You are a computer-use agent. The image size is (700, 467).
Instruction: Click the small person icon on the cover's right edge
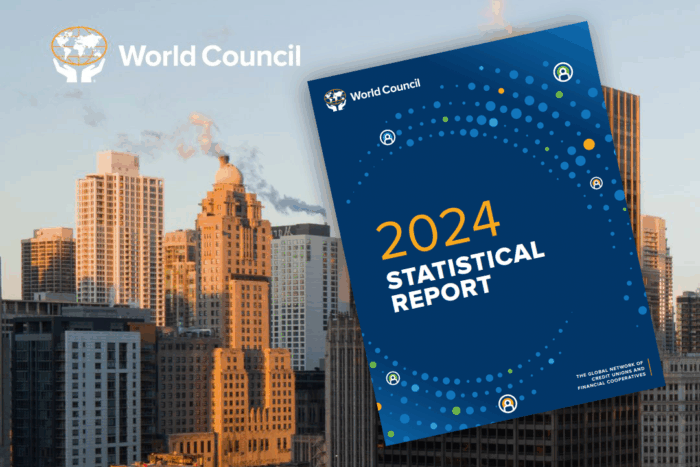pyautogui.click(x=596, y=183)
